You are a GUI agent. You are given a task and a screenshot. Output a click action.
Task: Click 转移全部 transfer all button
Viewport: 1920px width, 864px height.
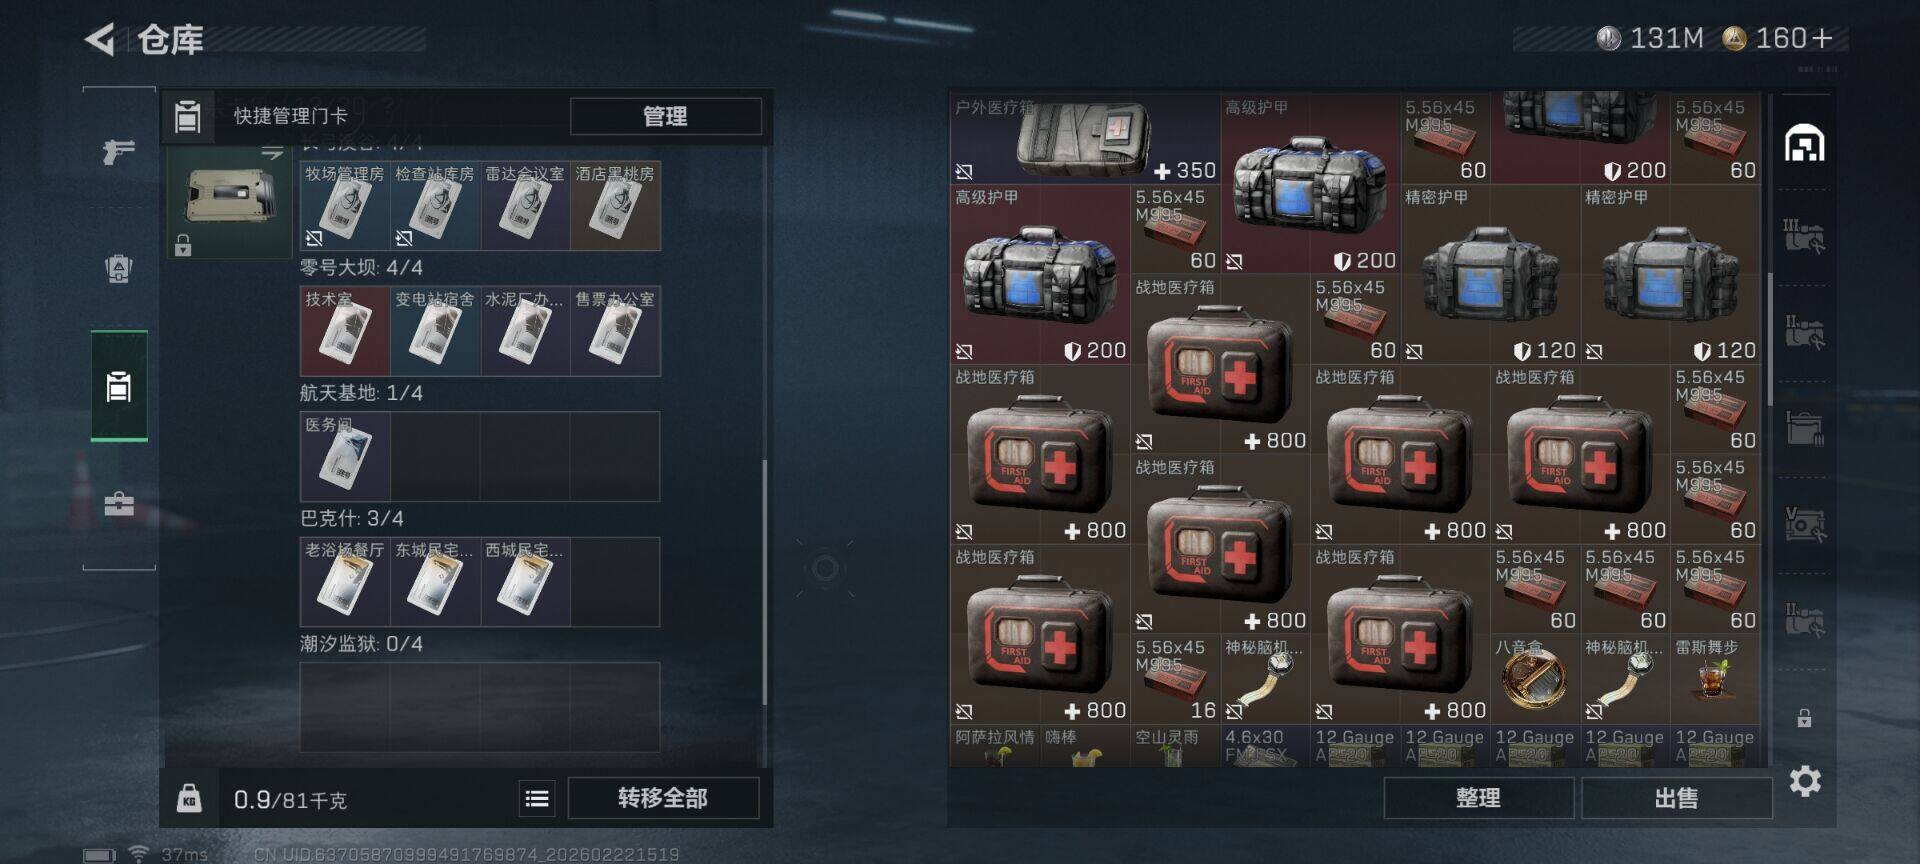[663, 798]
